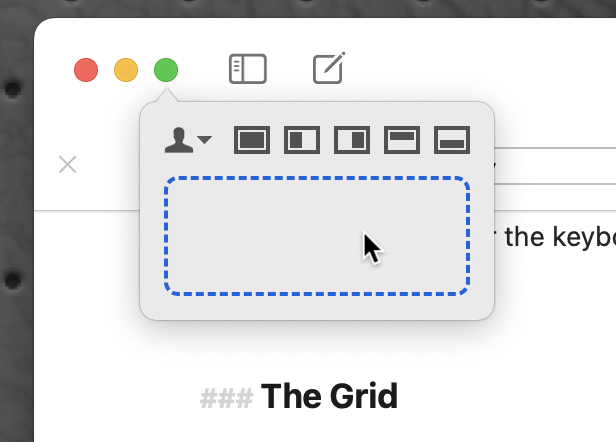Click the green zoom window button
Viewport: 616px width, 442px height.
[x=166, y=70]
